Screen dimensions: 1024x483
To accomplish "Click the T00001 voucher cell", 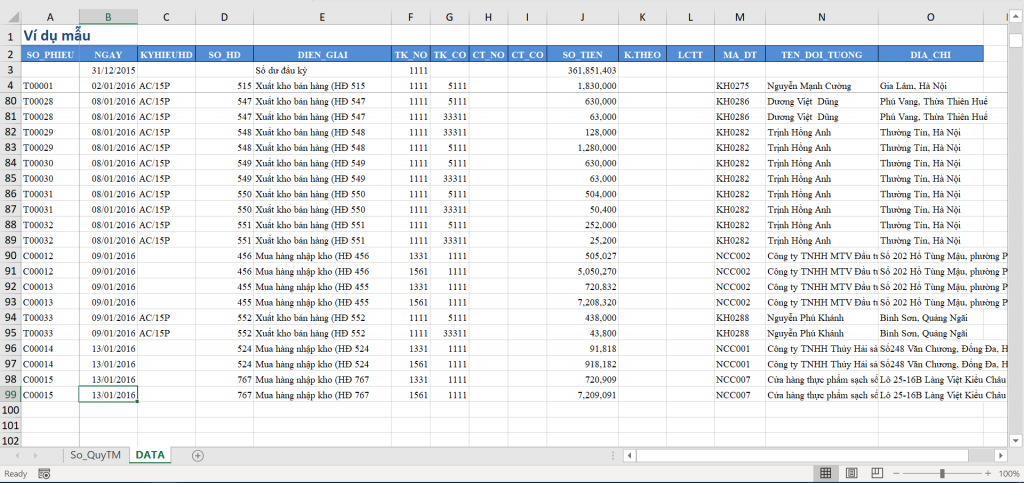I will pos(50,86).
